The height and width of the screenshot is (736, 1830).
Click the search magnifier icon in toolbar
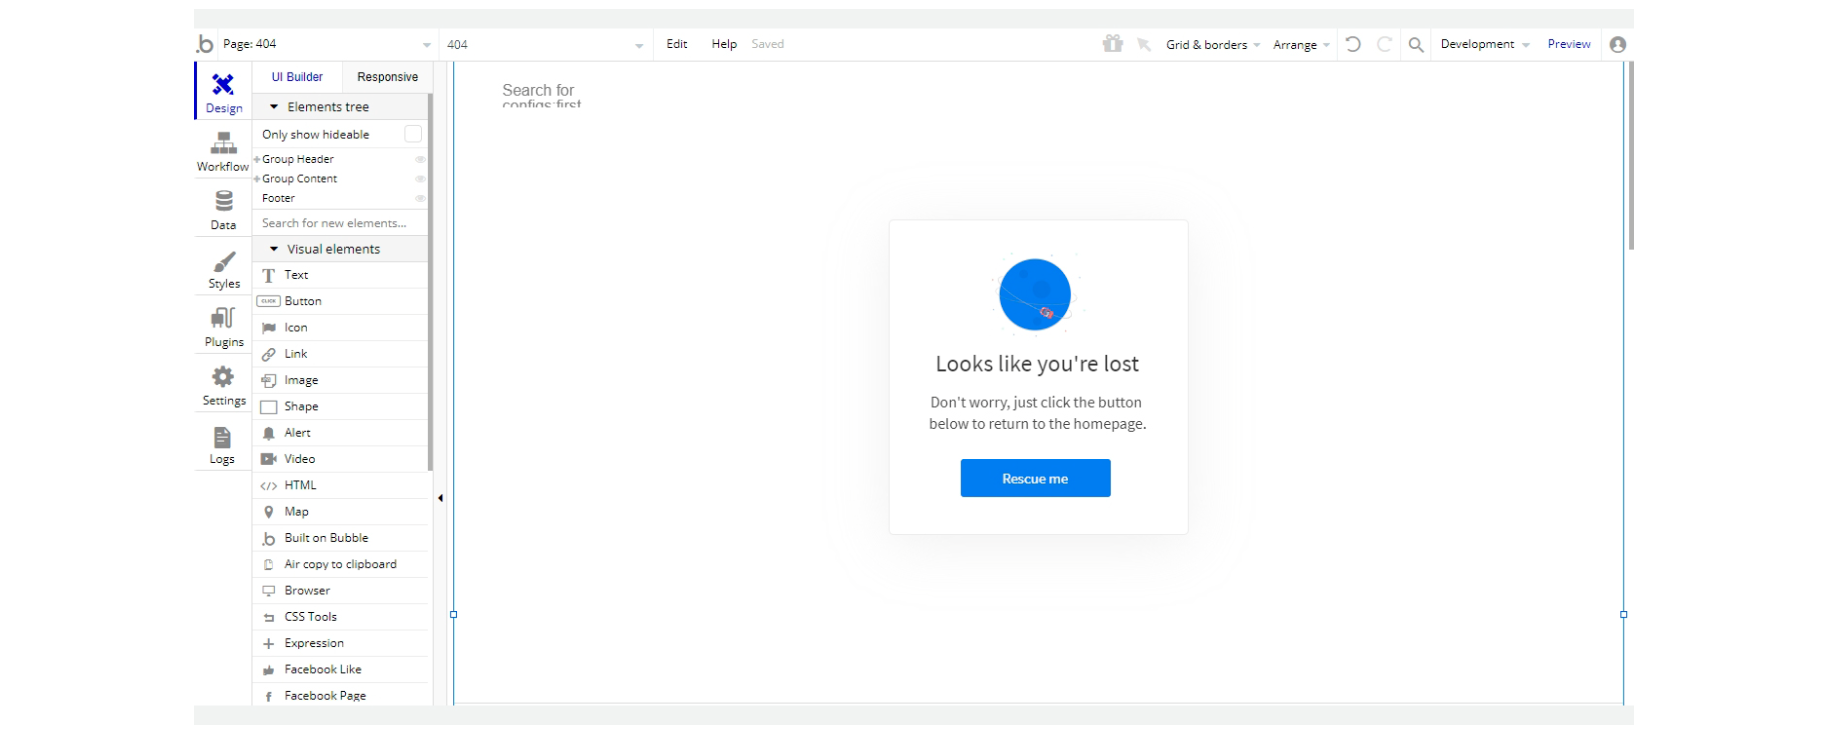tap(1416, 44)
